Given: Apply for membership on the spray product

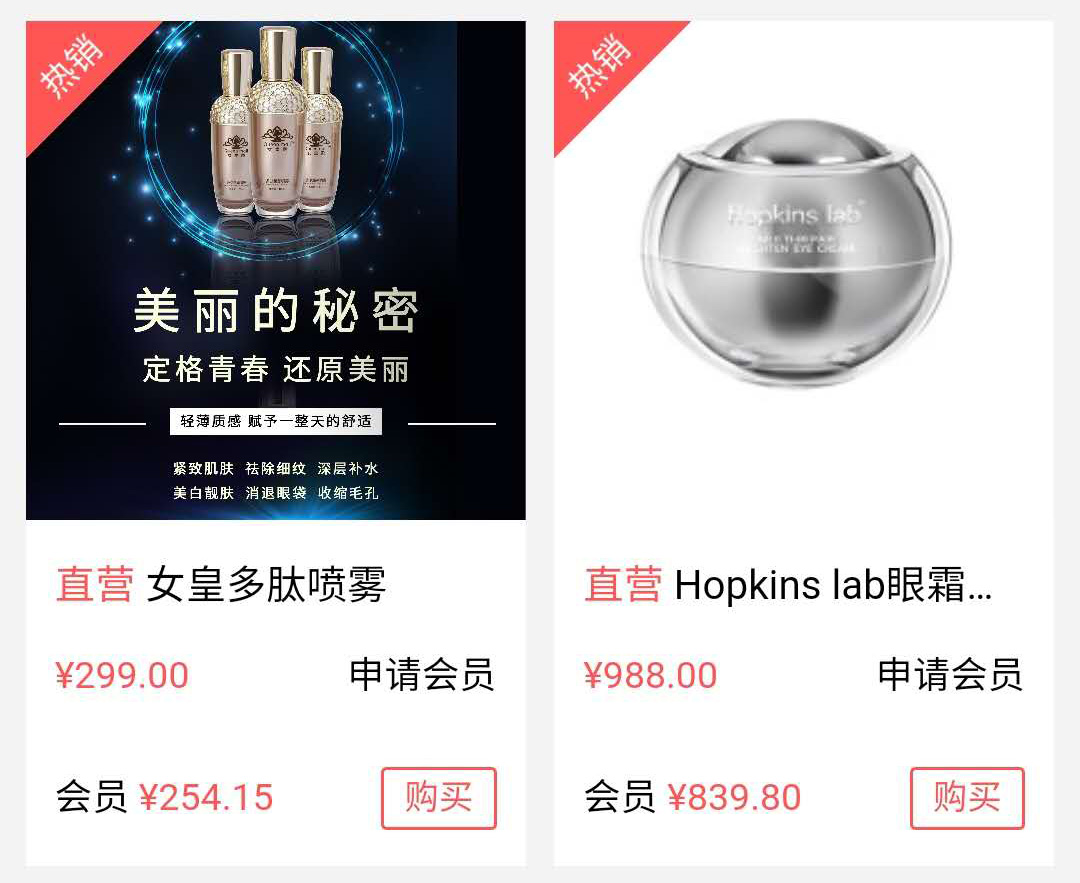Looking at the screenshot, I should pyautogui.click(x=422, y=674).
